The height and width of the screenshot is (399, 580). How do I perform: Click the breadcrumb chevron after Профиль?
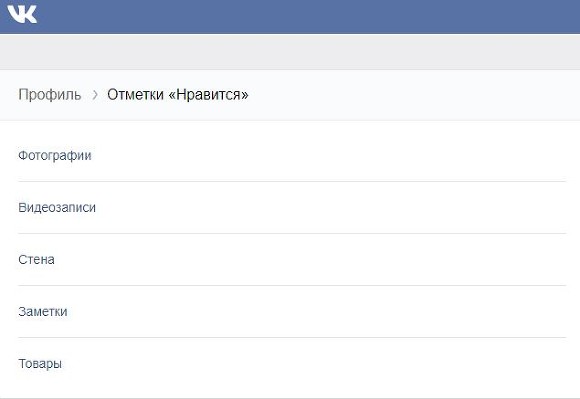point(95,95)
